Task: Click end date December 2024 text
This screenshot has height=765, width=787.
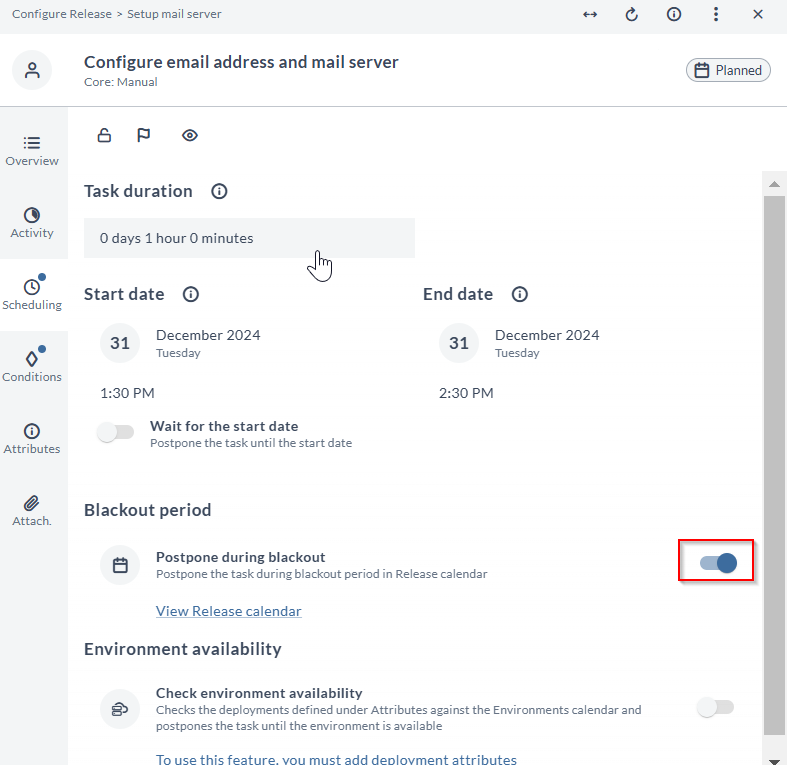Action: 547,335
